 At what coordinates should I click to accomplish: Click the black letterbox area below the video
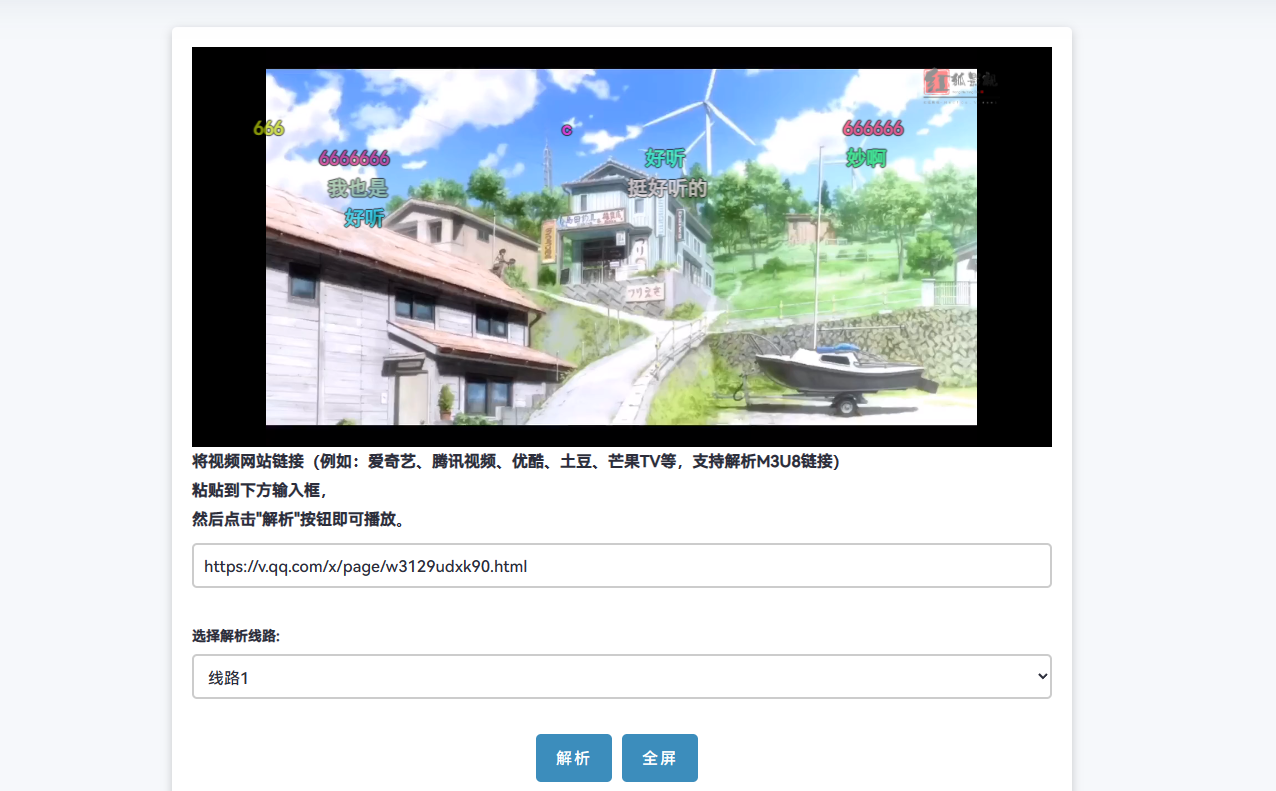pyautogui.click(x=621, y=435)
